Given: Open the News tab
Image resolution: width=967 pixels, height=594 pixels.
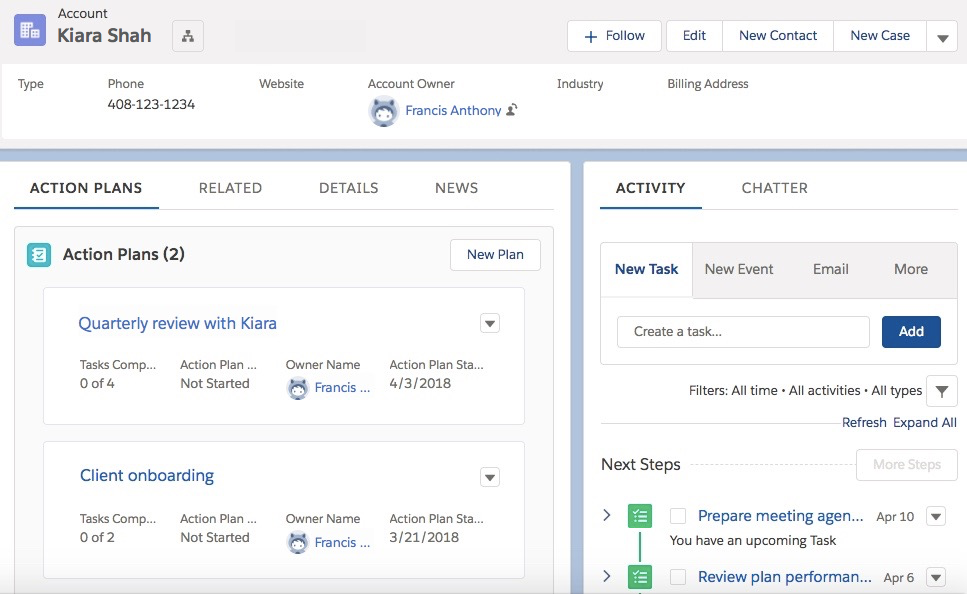Looking at the screenshot, I should (456, 188).
